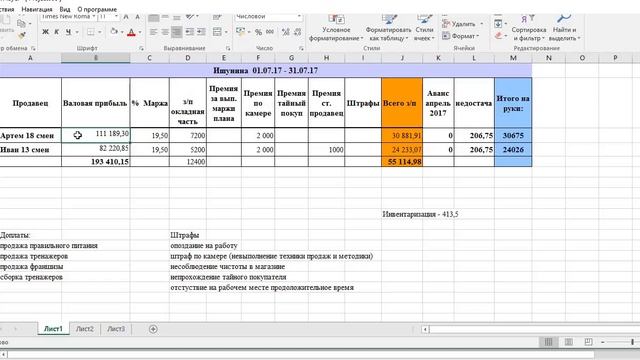The width and height of the screenshot is (640, 360).
Task: Toggle Italic (К) formatting
Action: pos(57,32)
